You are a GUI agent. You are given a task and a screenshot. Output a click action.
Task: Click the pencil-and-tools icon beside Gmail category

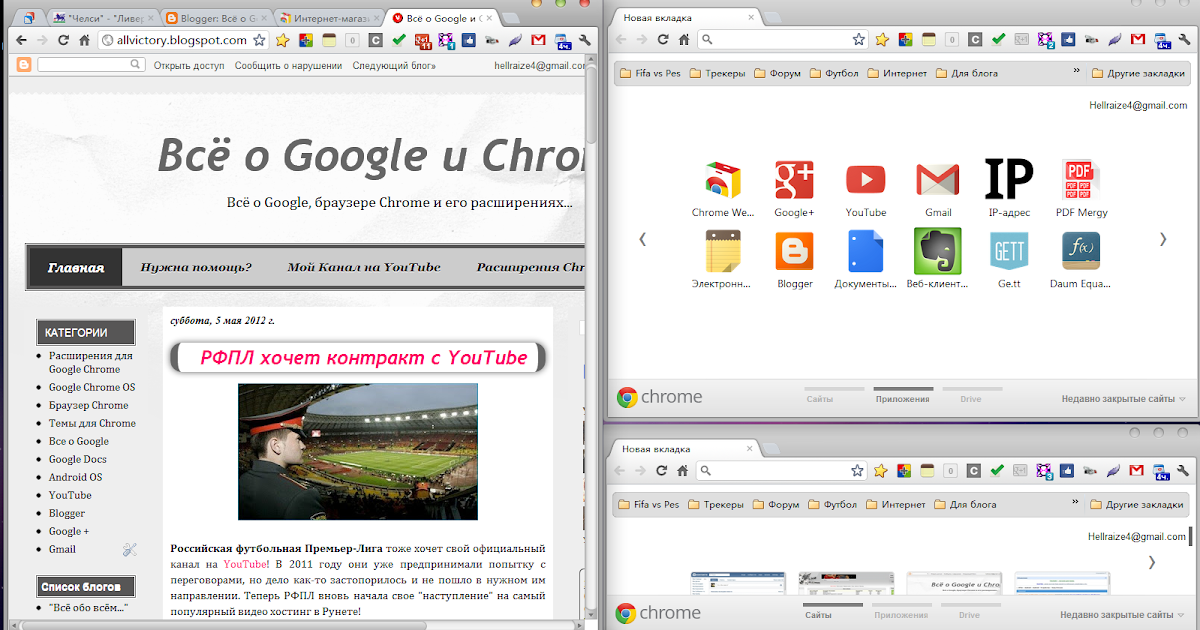tap(129, 549)
